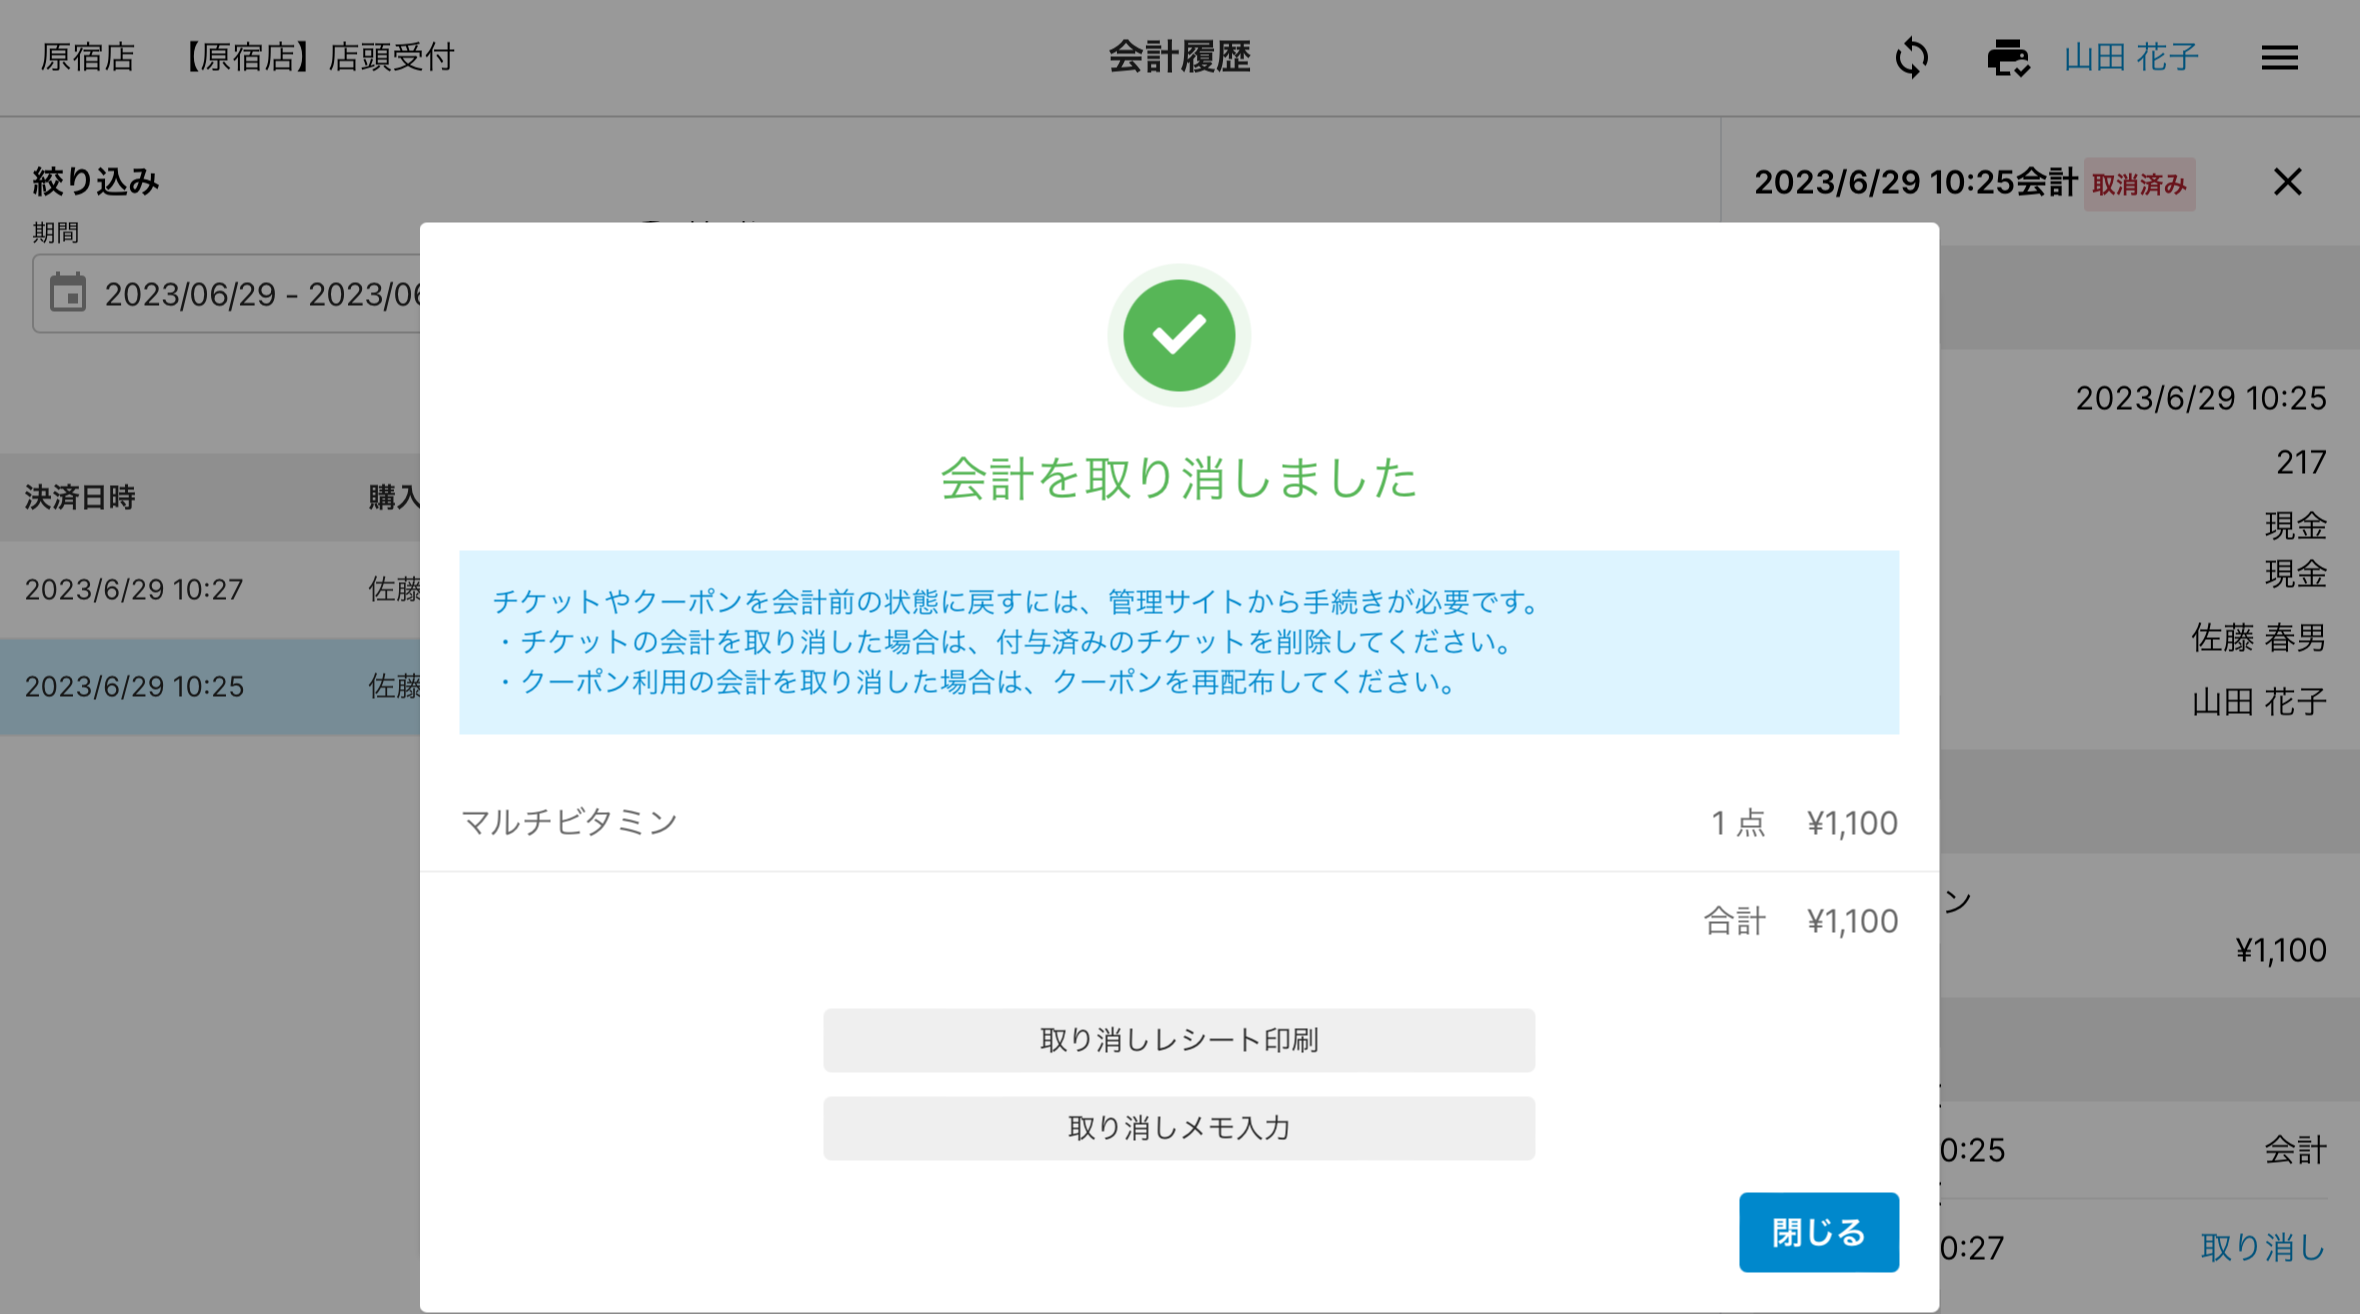The image size is (2360, 1314).
Task: Click the 取り消し link in detail panel
Action: tap(2263, 1247)
